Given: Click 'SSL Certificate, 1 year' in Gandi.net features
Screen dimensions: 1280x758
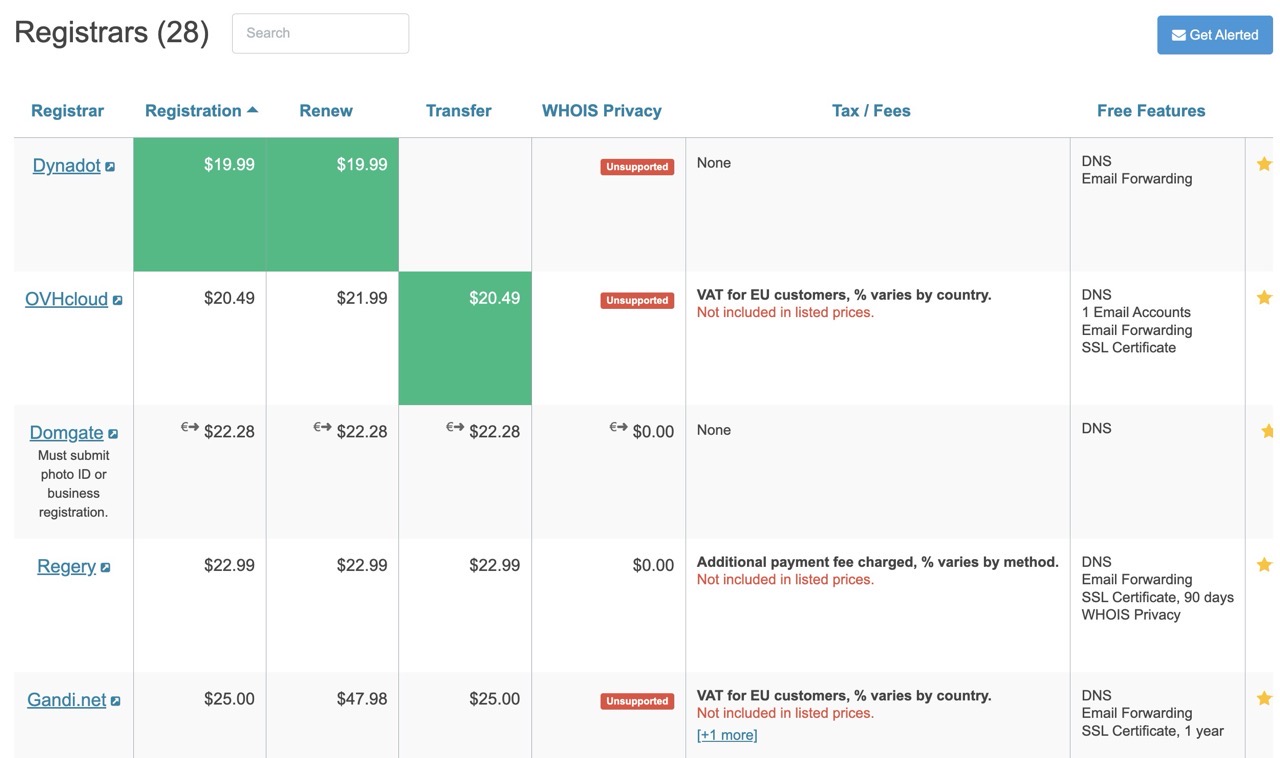Looking at the screenshot, I should tap(1153, 731).
